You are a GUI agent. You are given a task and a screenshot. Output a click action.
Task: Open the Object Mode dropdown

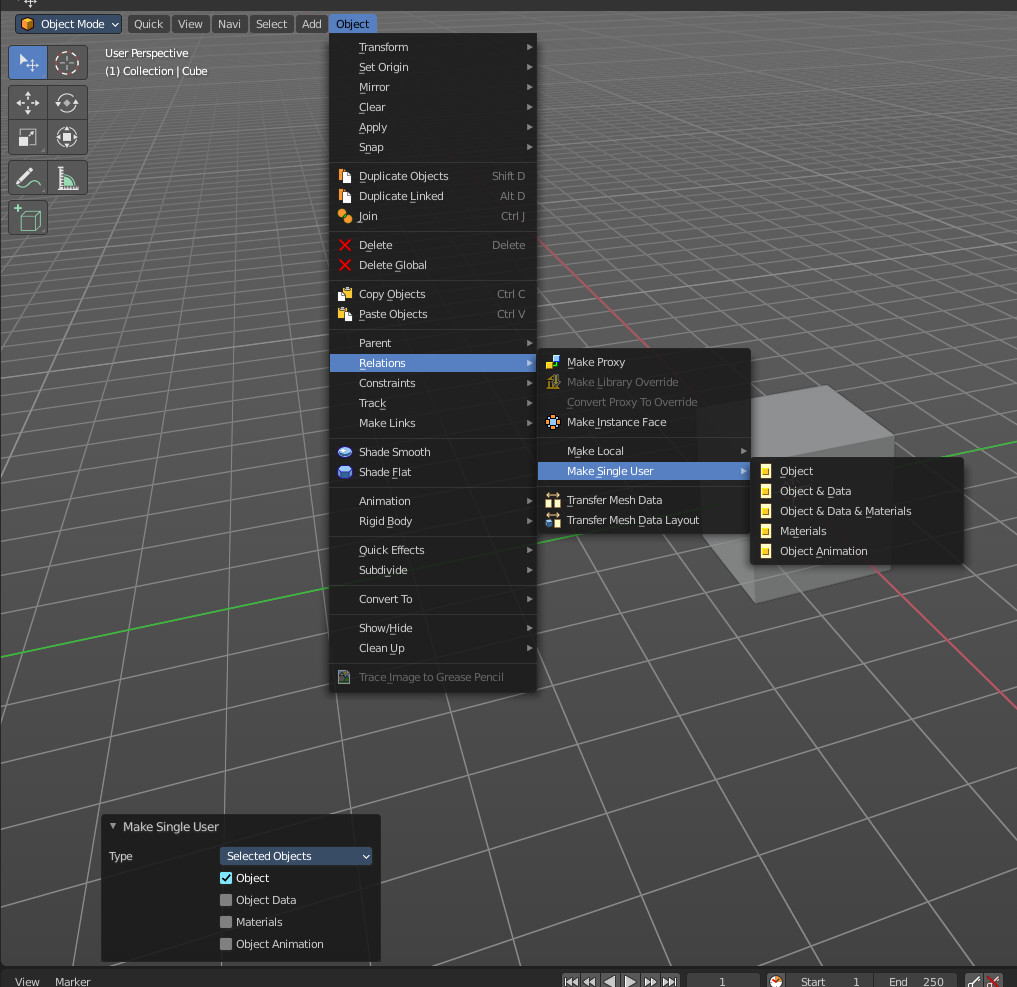(x=69, y=24)
